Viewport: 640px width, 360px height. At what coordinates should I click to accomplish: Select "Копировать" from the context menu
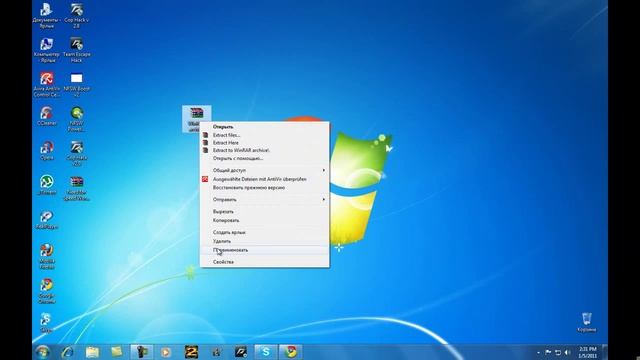264,220
